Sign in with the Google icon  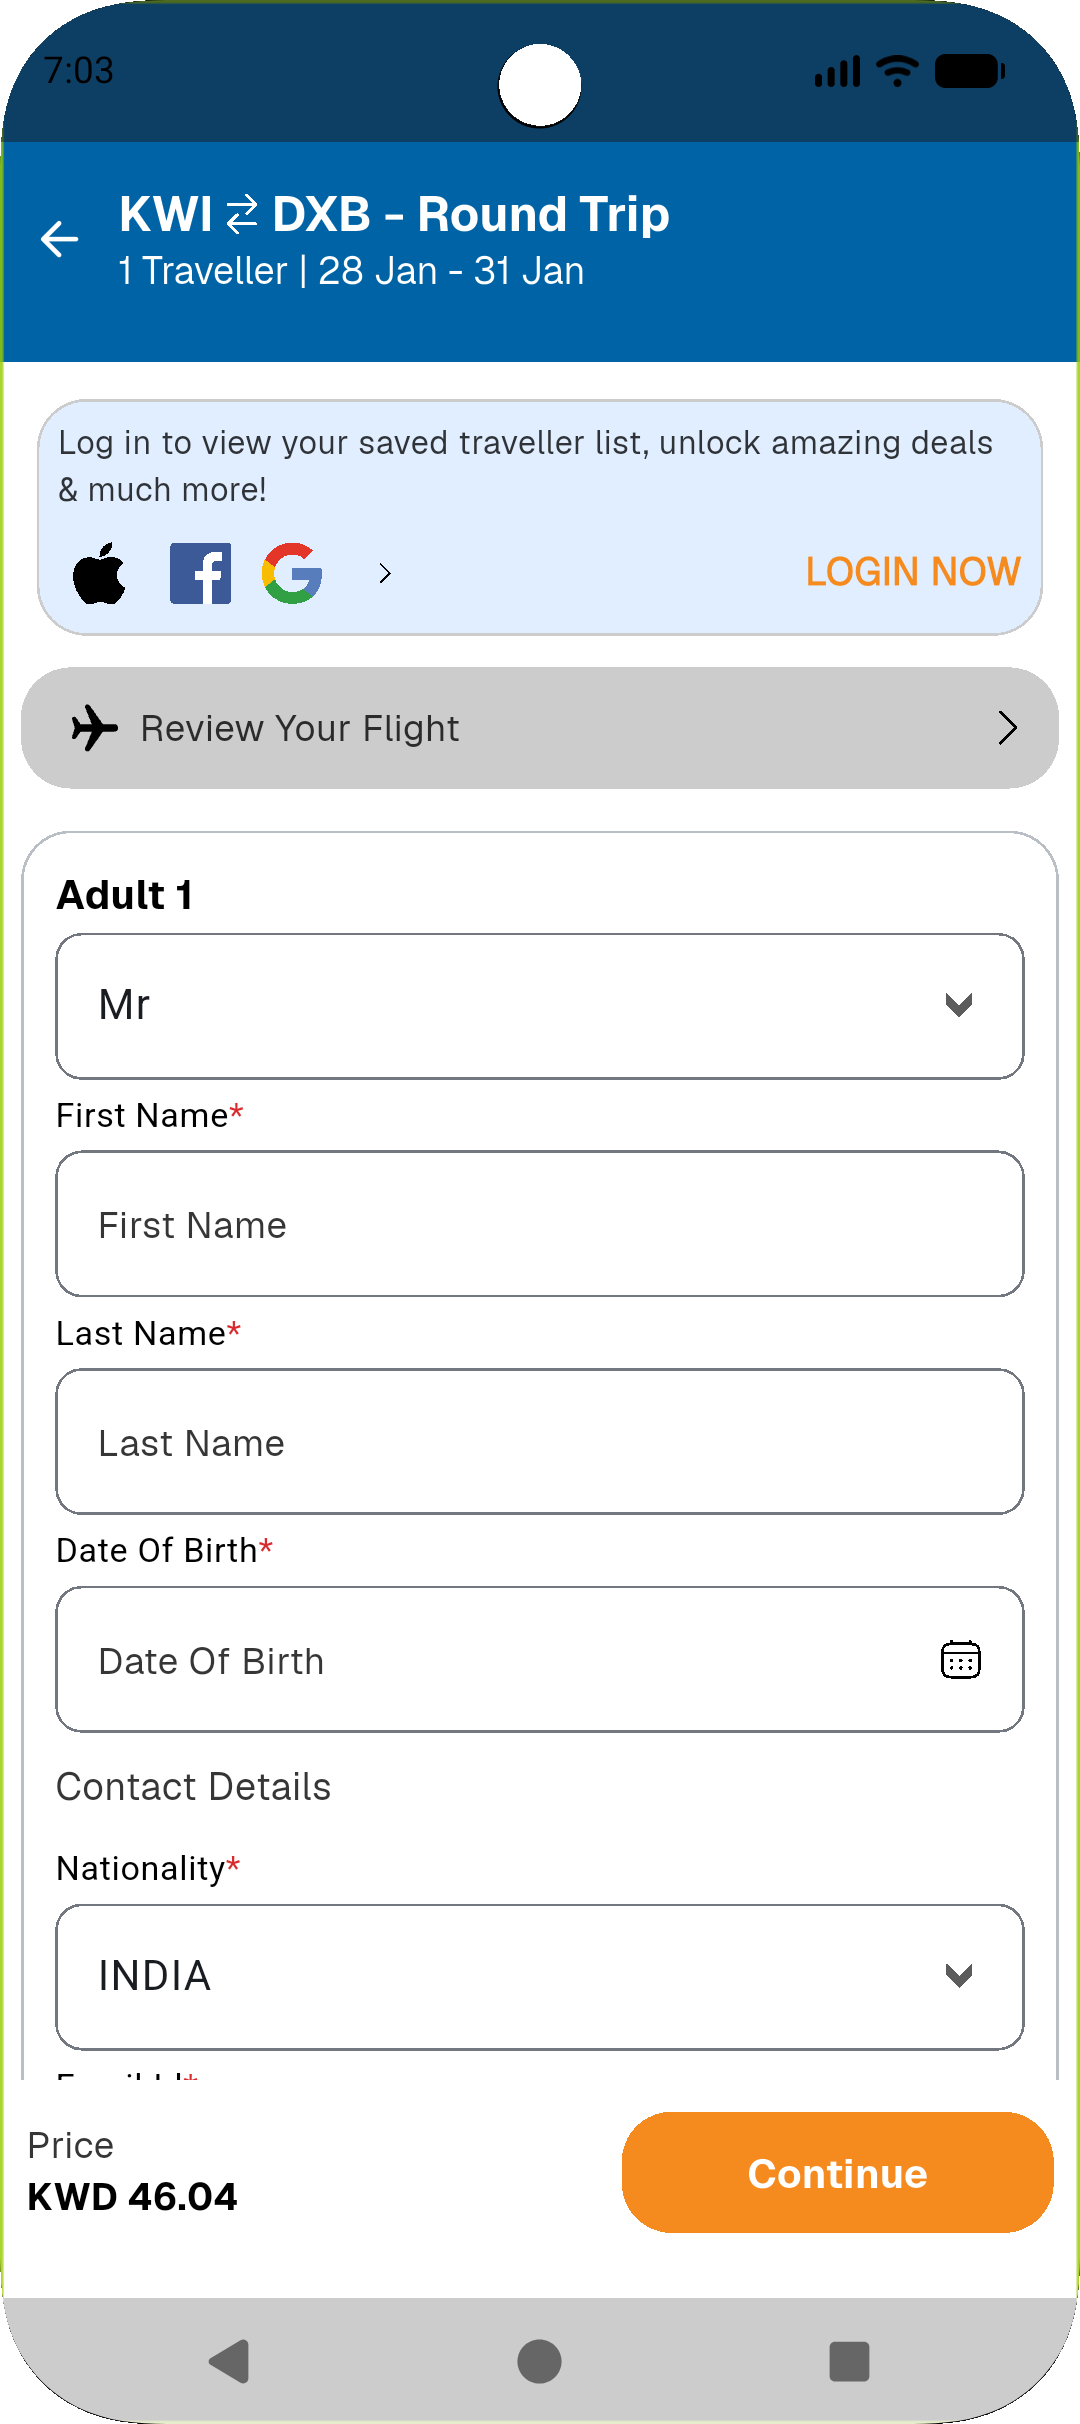click(x=292, y=573)
